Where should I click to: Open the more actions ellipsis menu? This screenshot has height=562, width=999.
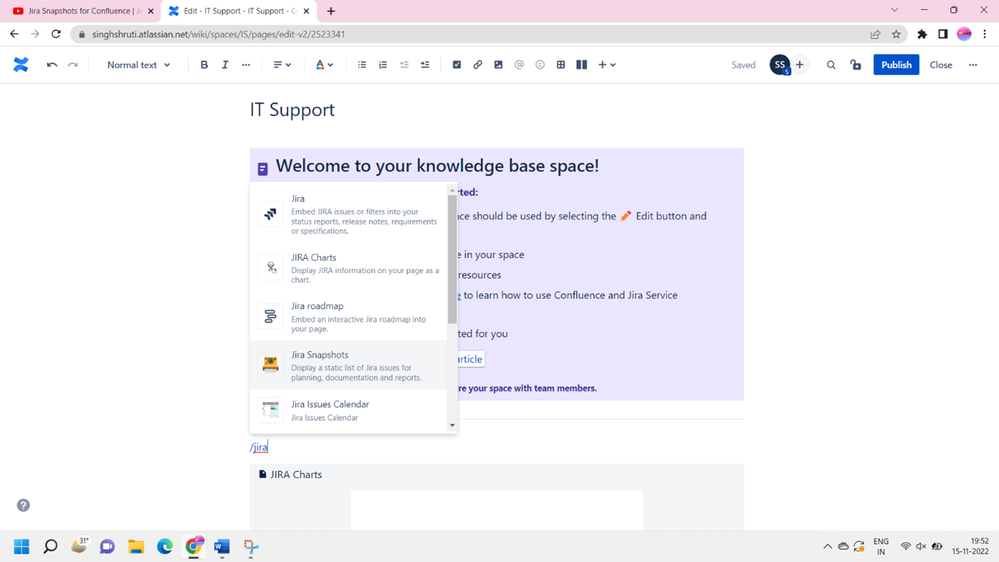[973, 64]
